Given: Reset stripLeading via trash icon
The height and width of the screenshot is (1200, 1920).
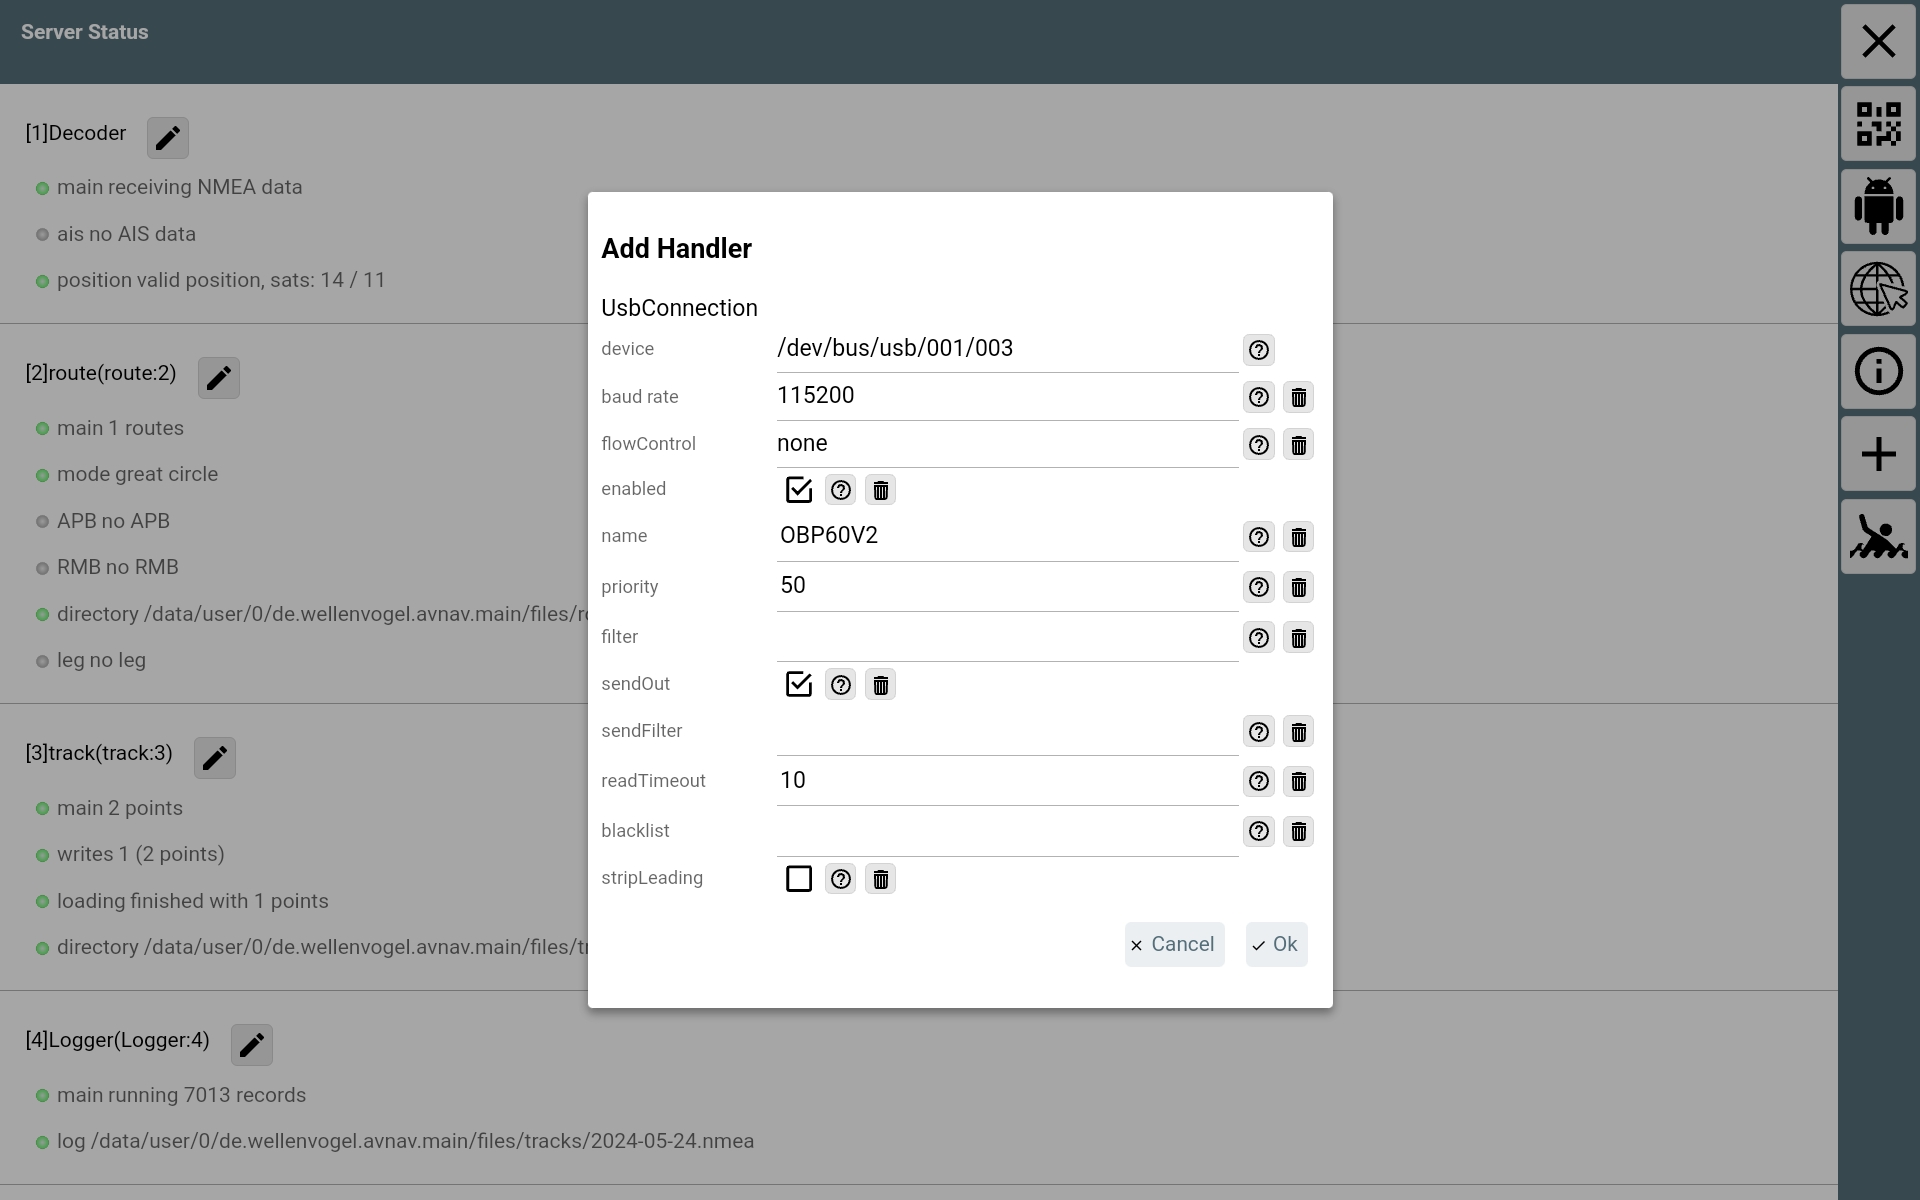Looking at the screenshot, I should 880,878.
